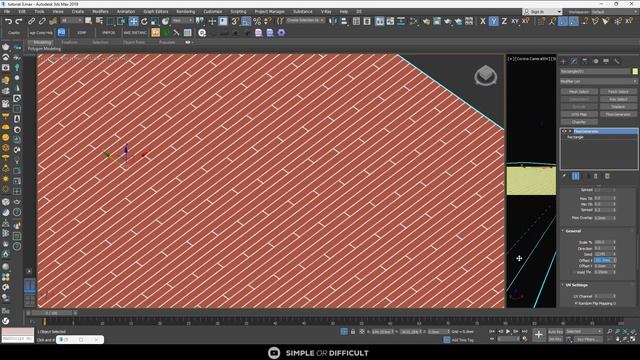Click Remove Modifier trash icon
Image resolution: width=640 pixels, height=360 pixels.
click(596, 176)
